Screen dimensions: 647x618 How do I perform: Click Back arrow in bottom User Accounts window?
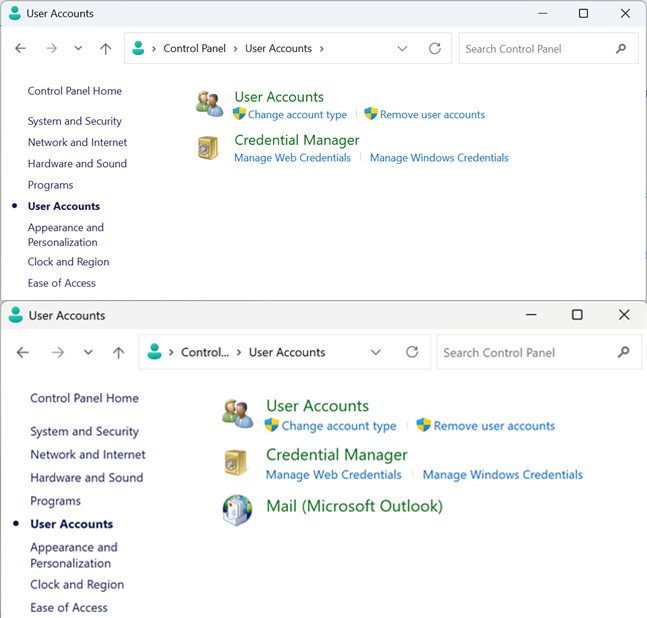(23, 353)
